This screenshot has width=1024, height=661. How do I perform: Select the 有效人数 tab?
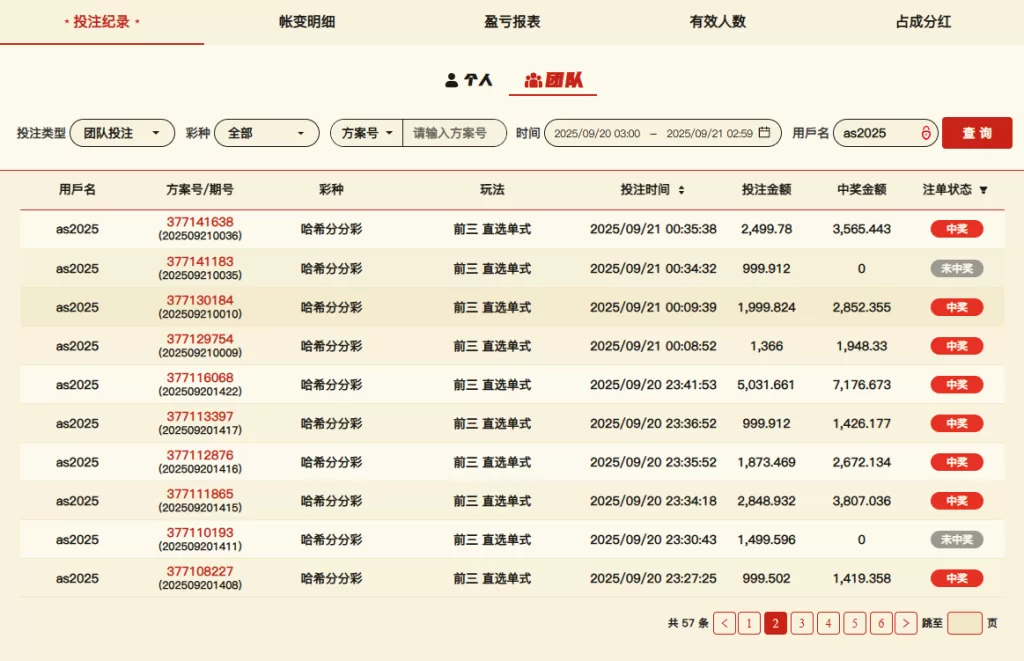[717, 21]
